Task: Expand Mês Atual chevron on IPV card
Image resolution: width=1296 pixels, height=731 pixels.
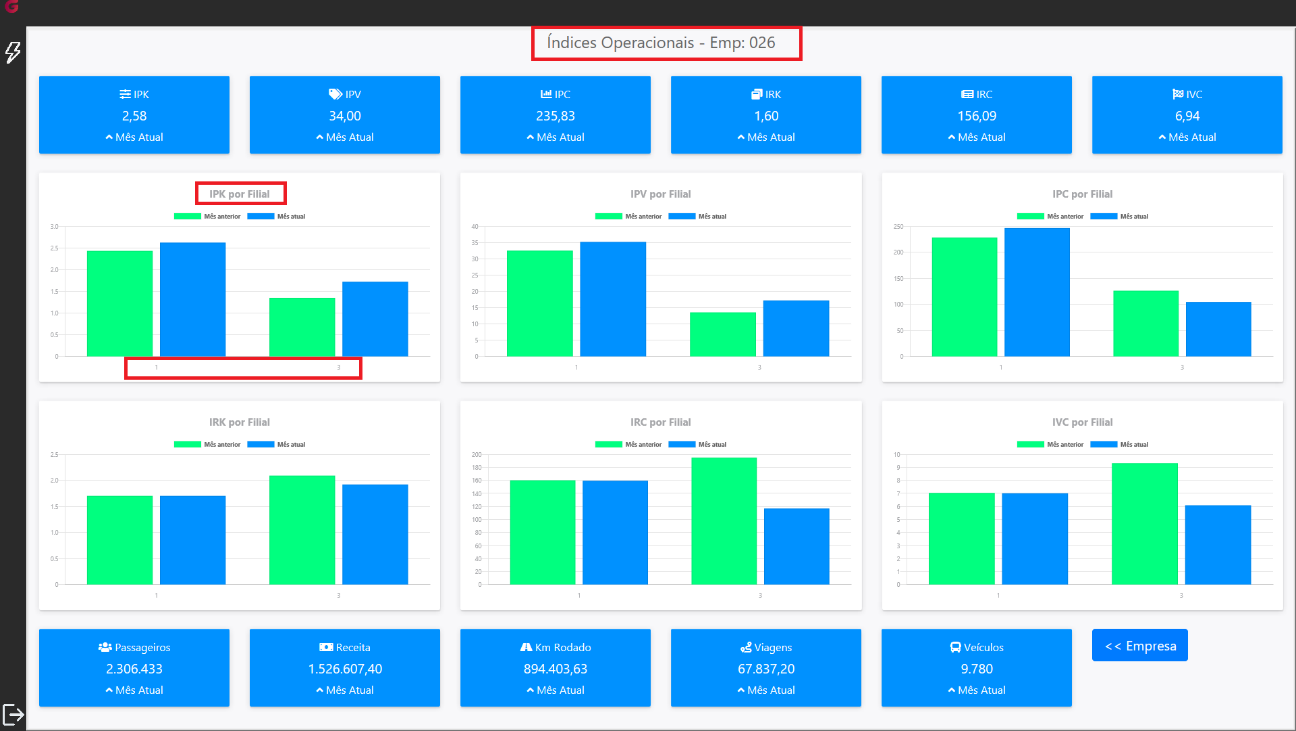Action: [319, 137]
